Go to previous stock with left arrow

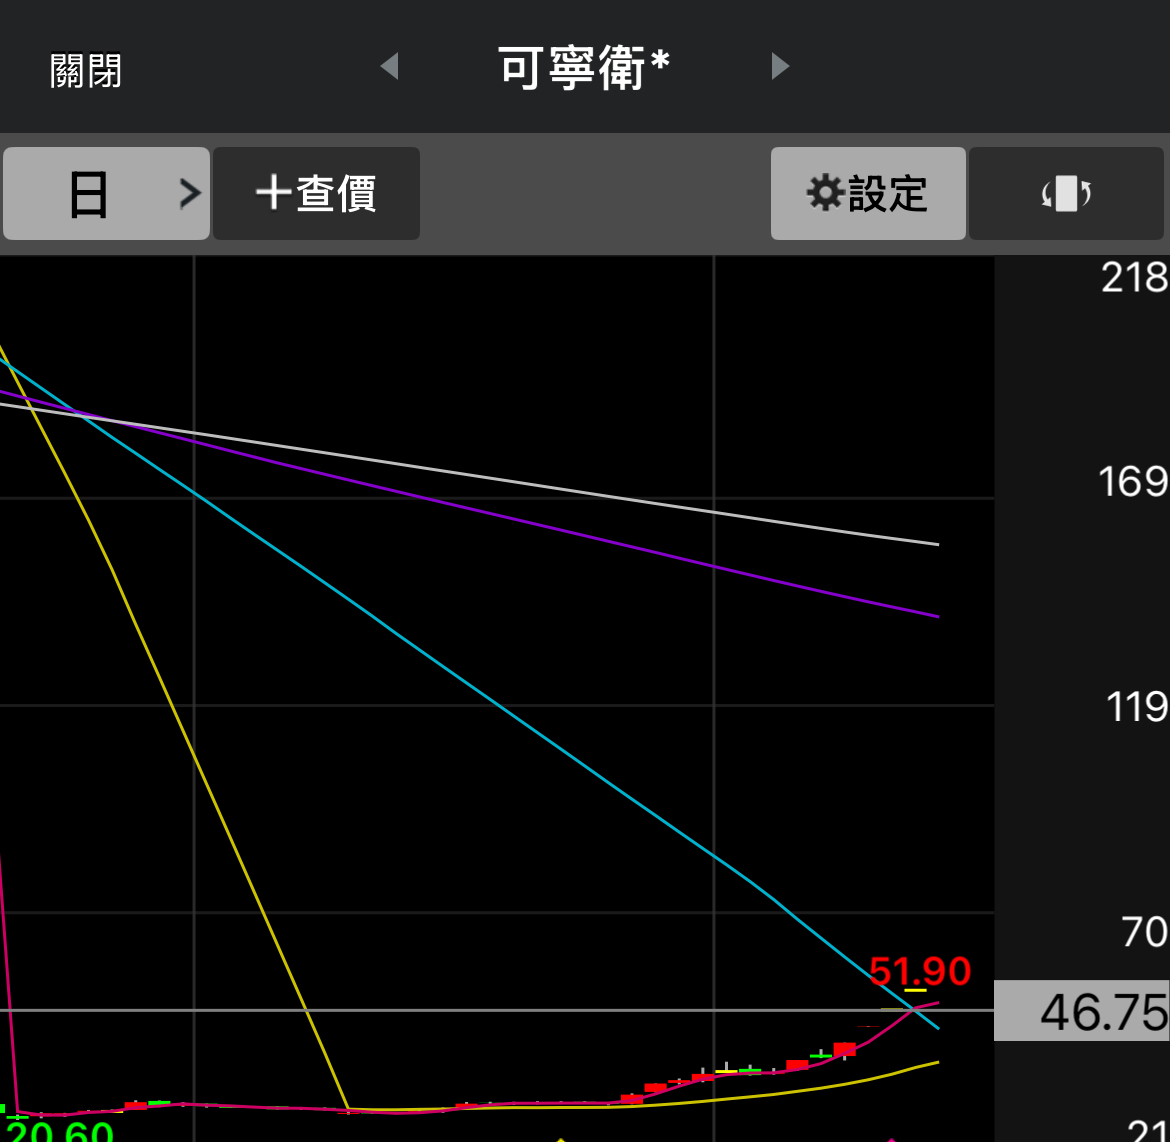[x=390, y=66]
